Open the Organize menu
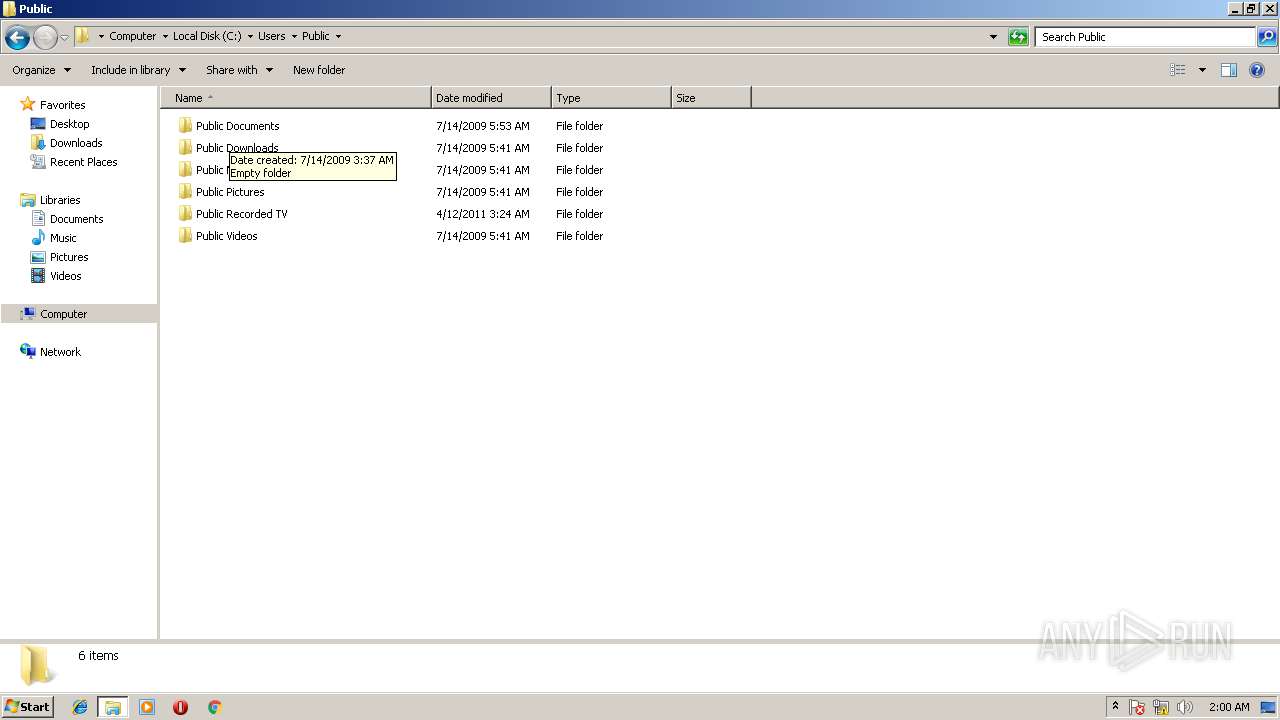 pyautogui.click(x=41, y=70)
